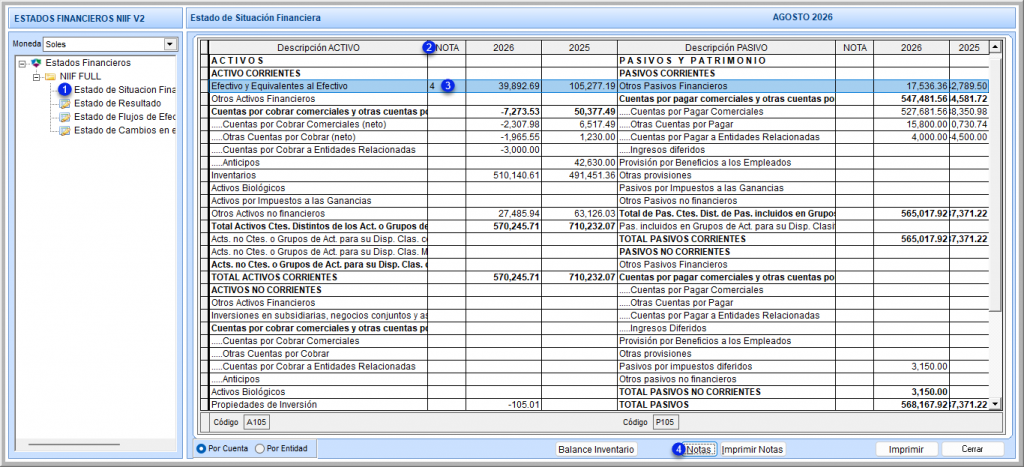The image size is (1024, 467).
Task: Click note number 4 in NOTA column
Action: click(x=432, y=86)
